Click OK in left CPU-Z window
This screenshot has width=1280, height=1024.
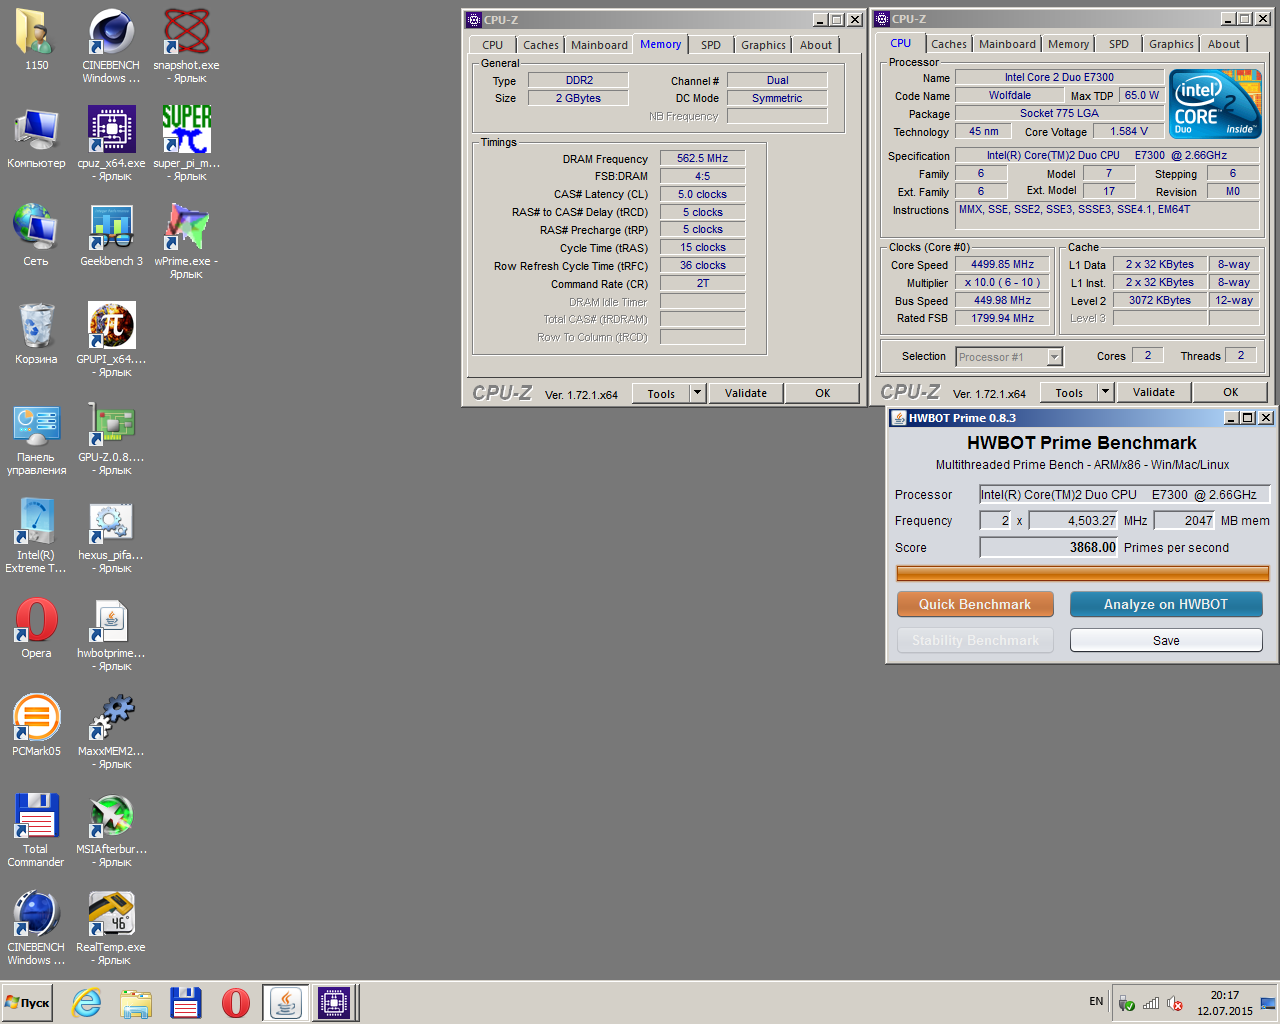click(823, 393)
